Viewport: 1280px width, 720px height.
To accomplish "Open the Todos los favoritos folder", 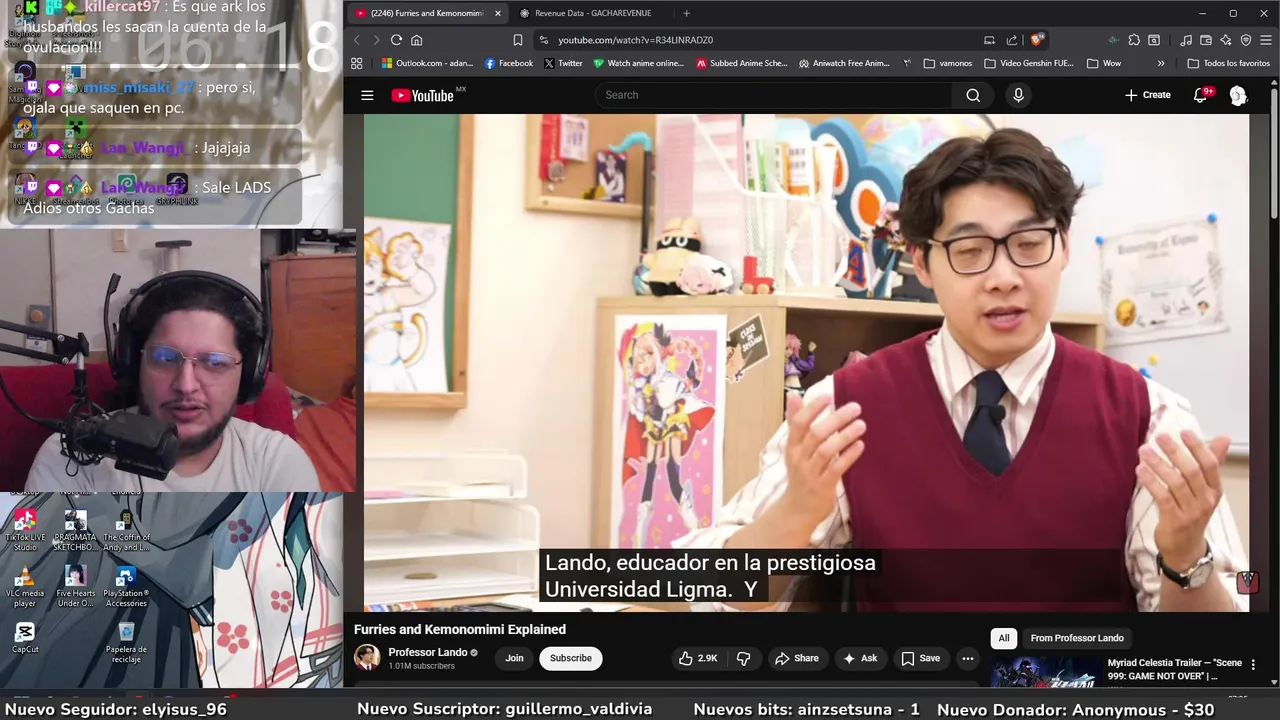I will point(1229,63).
